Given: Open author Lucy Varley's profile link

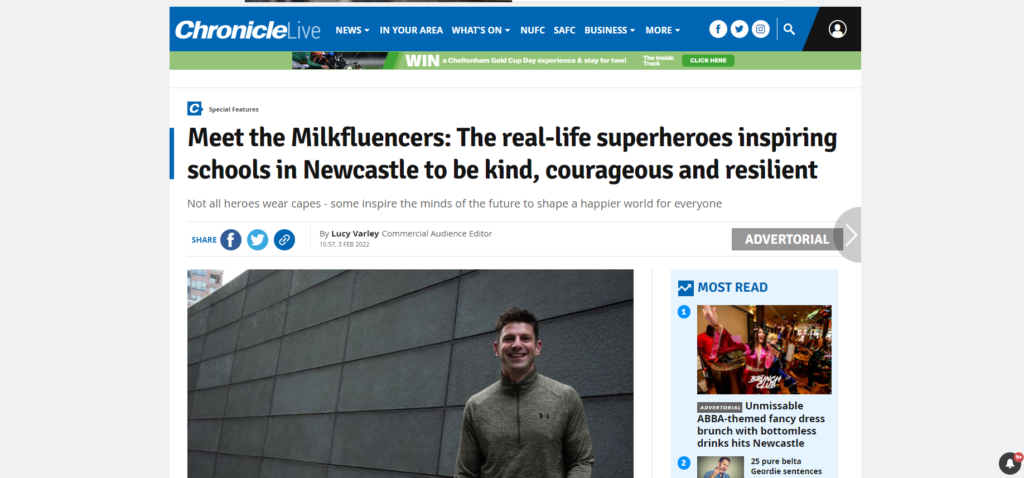Looking at the screenshot, I should tap(355, 234).
